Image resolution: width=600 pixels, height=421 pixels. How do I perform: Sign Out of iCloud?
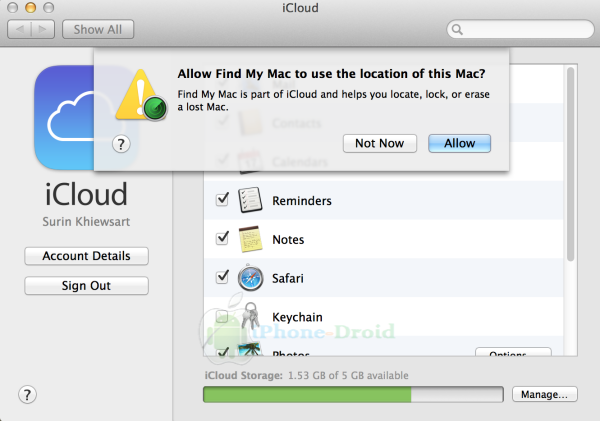tap(86, 285)
